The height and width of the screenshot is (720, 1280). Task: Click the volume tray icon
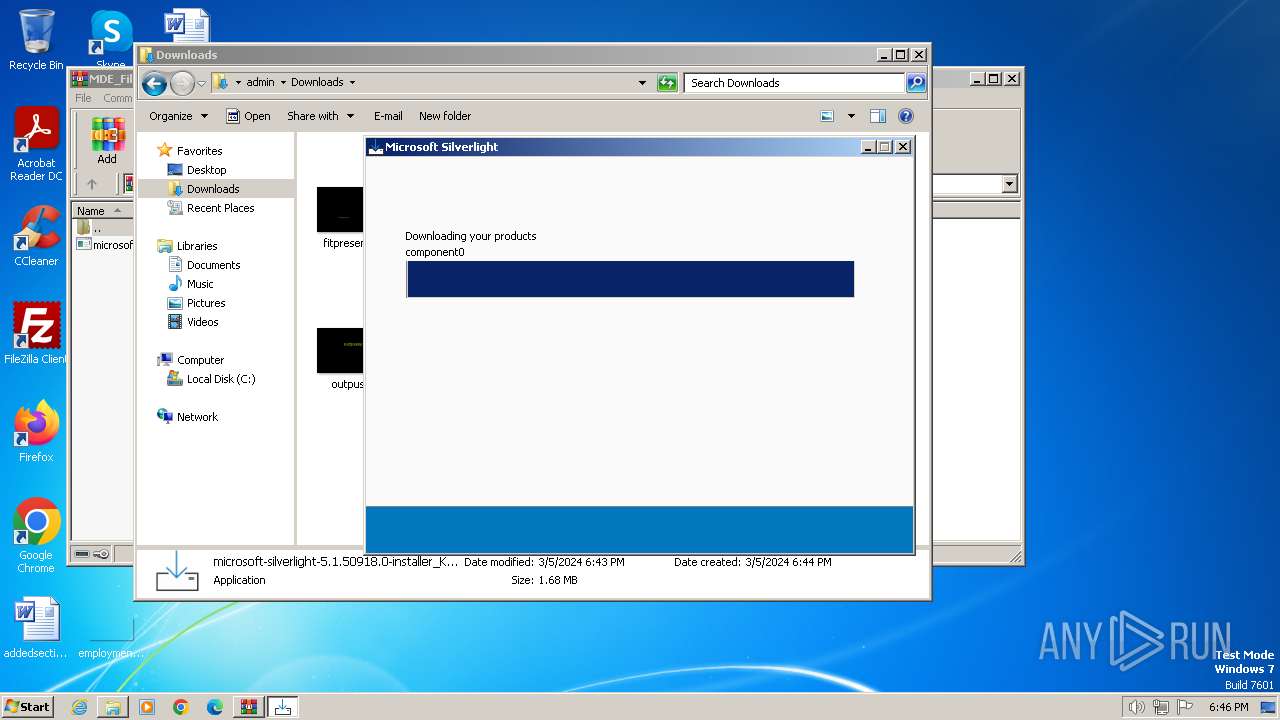(x=1136, y=707)
